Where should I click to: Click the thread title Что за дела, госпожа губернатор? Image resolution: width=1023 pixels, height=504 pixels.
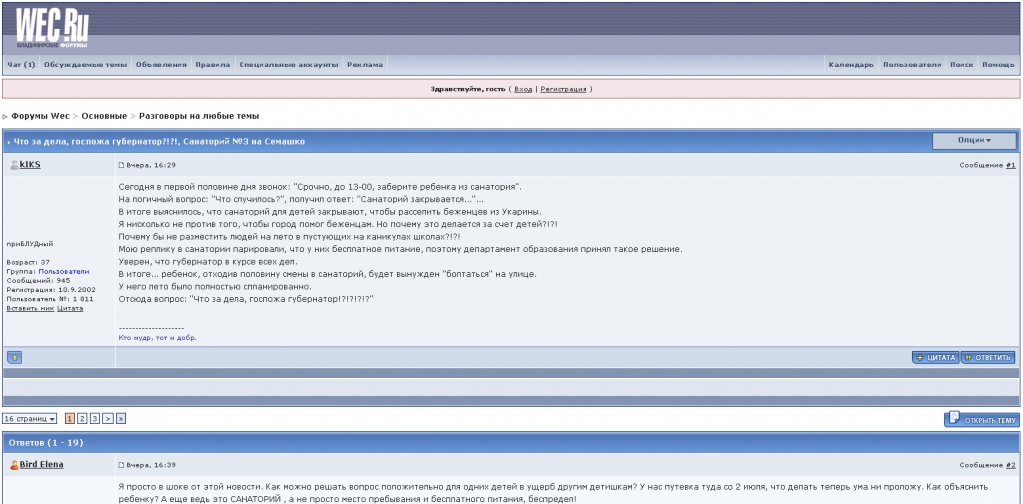[x=159, y=141]
